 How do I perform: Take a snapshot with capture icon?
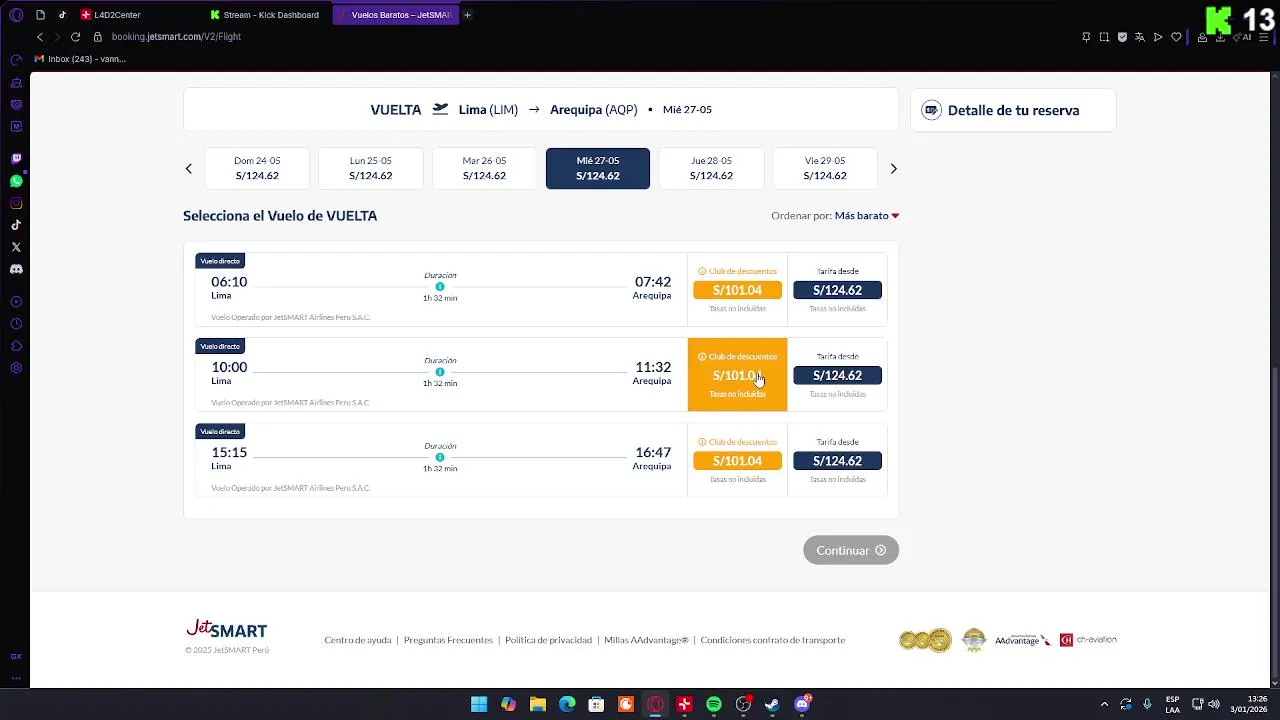point(1104,37)
